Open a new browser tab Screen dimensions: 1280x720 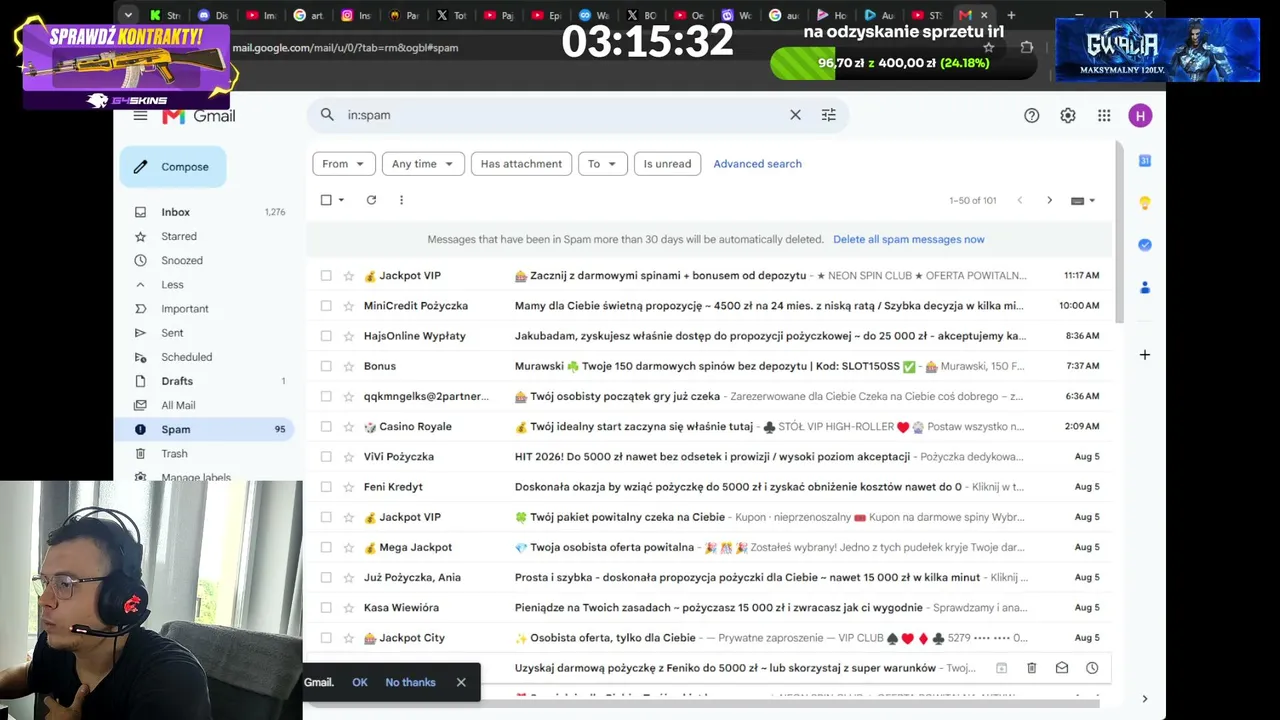(1011, 15)
